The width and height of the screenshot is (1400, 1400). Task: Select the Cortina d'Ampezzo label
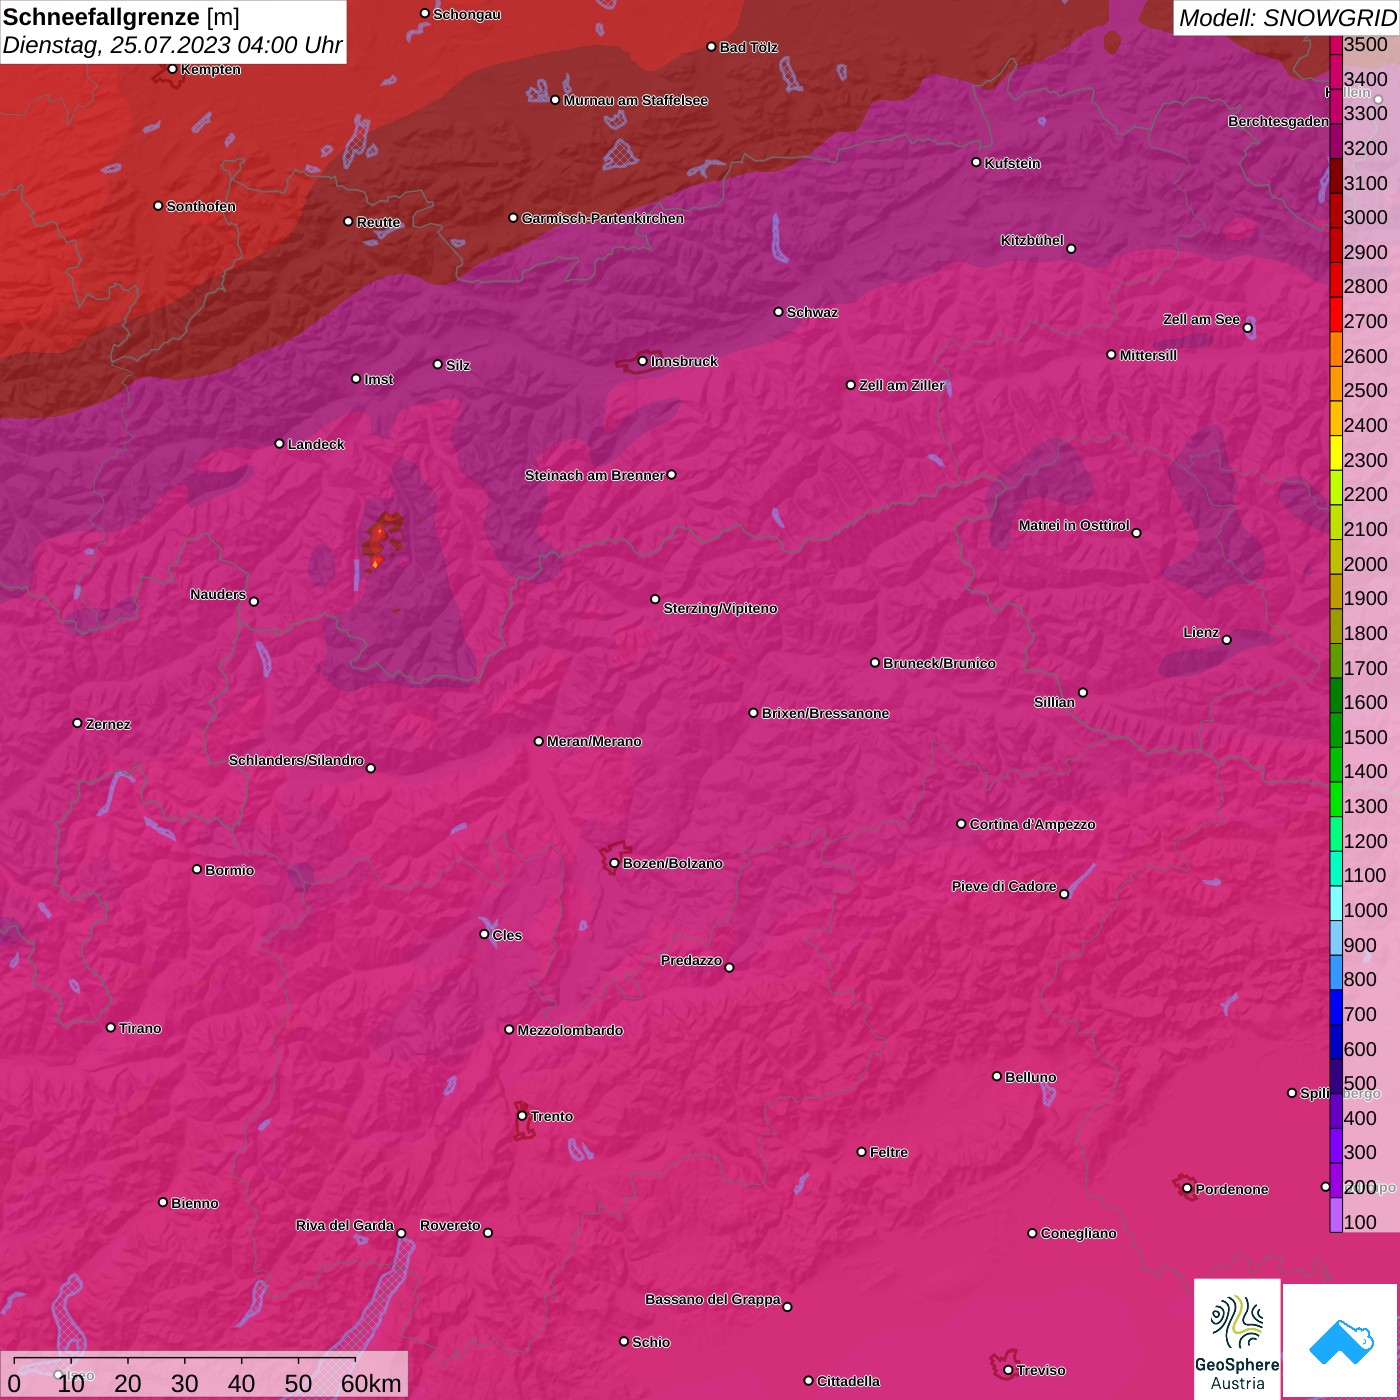tap(1033, 824)
